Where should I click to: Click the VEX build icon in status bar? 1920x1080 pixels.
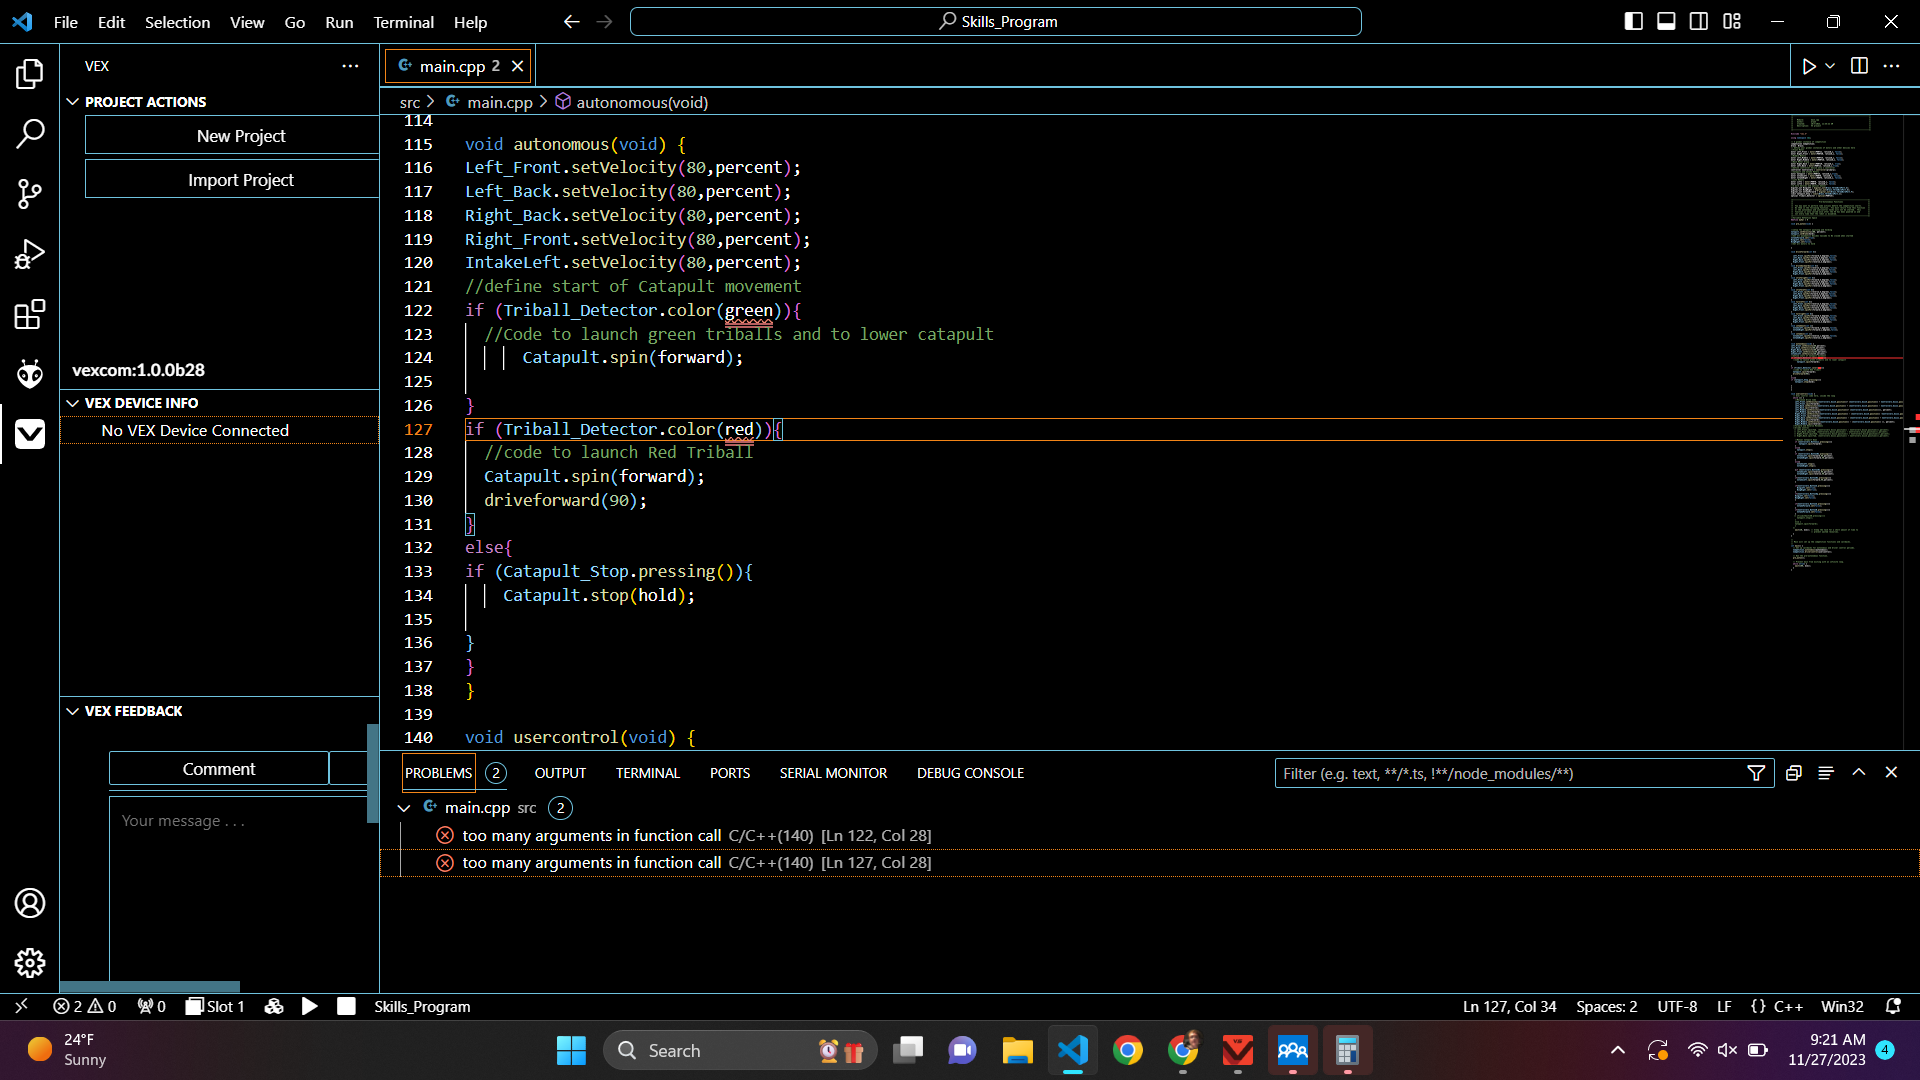[274, 1007]
